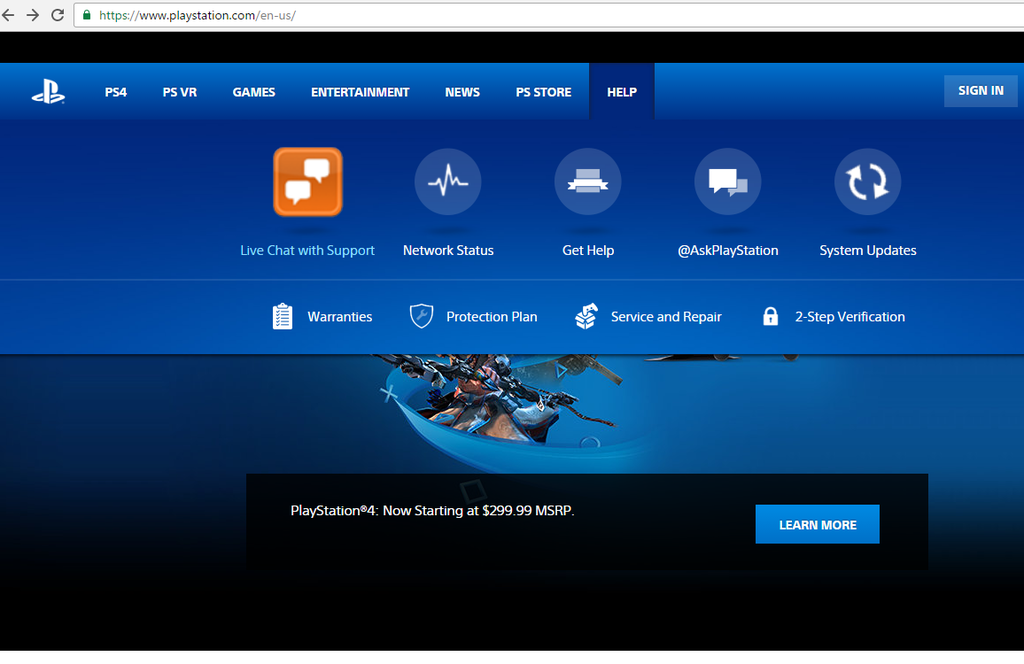Open the PS4 menu
Image resolution: width=1024 pixels, height=664 pixels.
pyautogui.click(x=116, y=92)
